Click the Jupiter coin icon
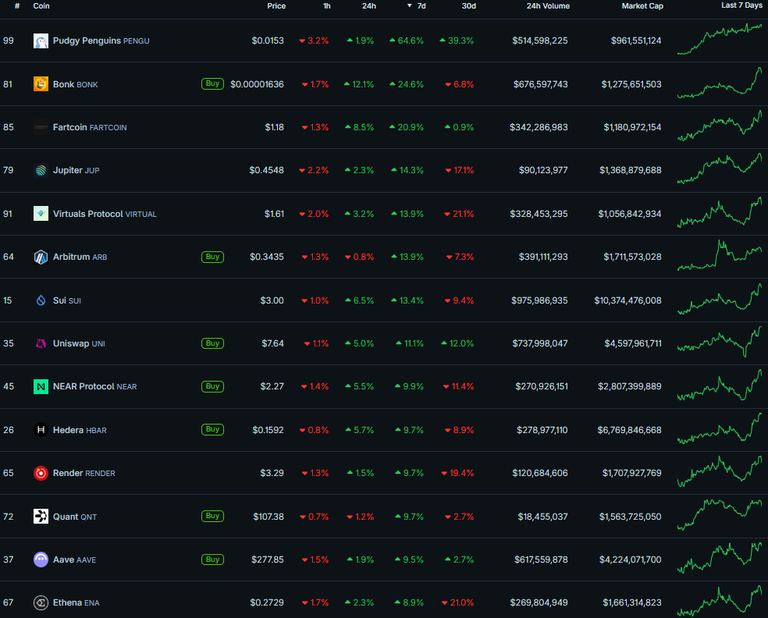The height and width of the screenshot is (618, 768). pyautogui.click(x=41, y=170)
